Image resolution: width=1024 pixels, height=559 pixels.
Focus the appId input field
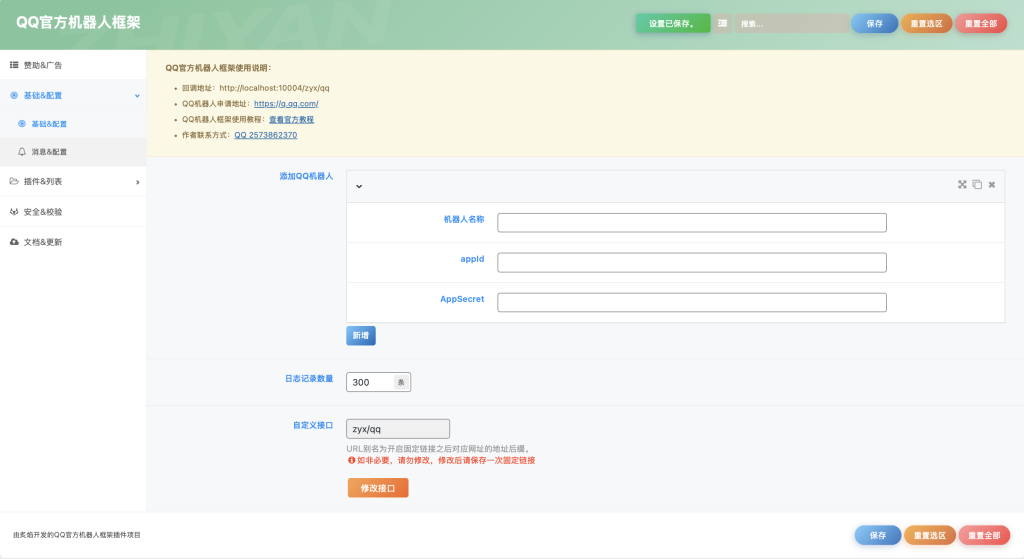[x=692, y=263]
